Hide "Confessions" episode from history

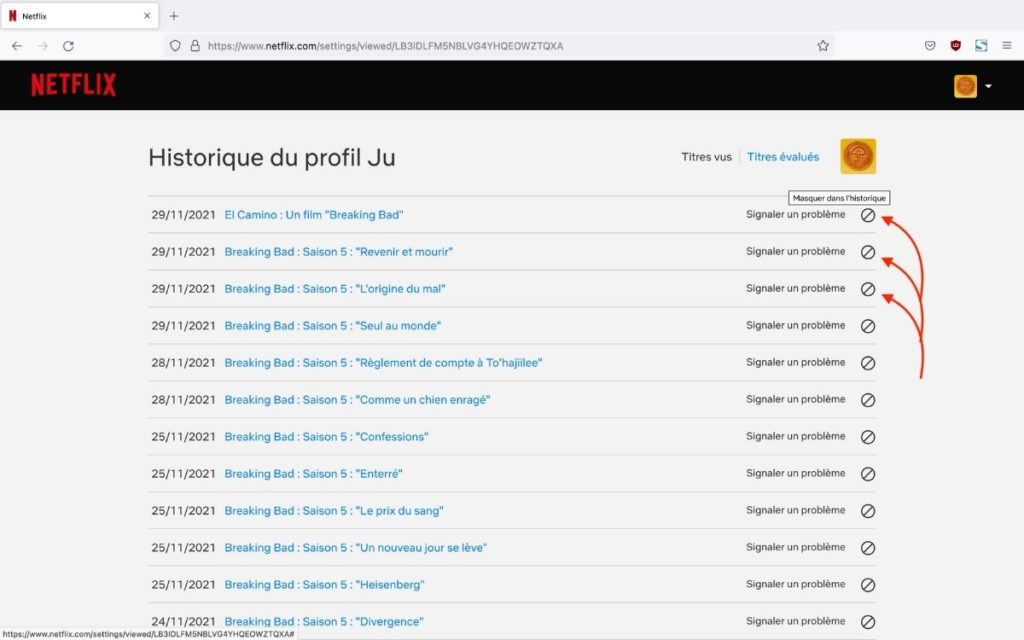[x=867, y=437]
